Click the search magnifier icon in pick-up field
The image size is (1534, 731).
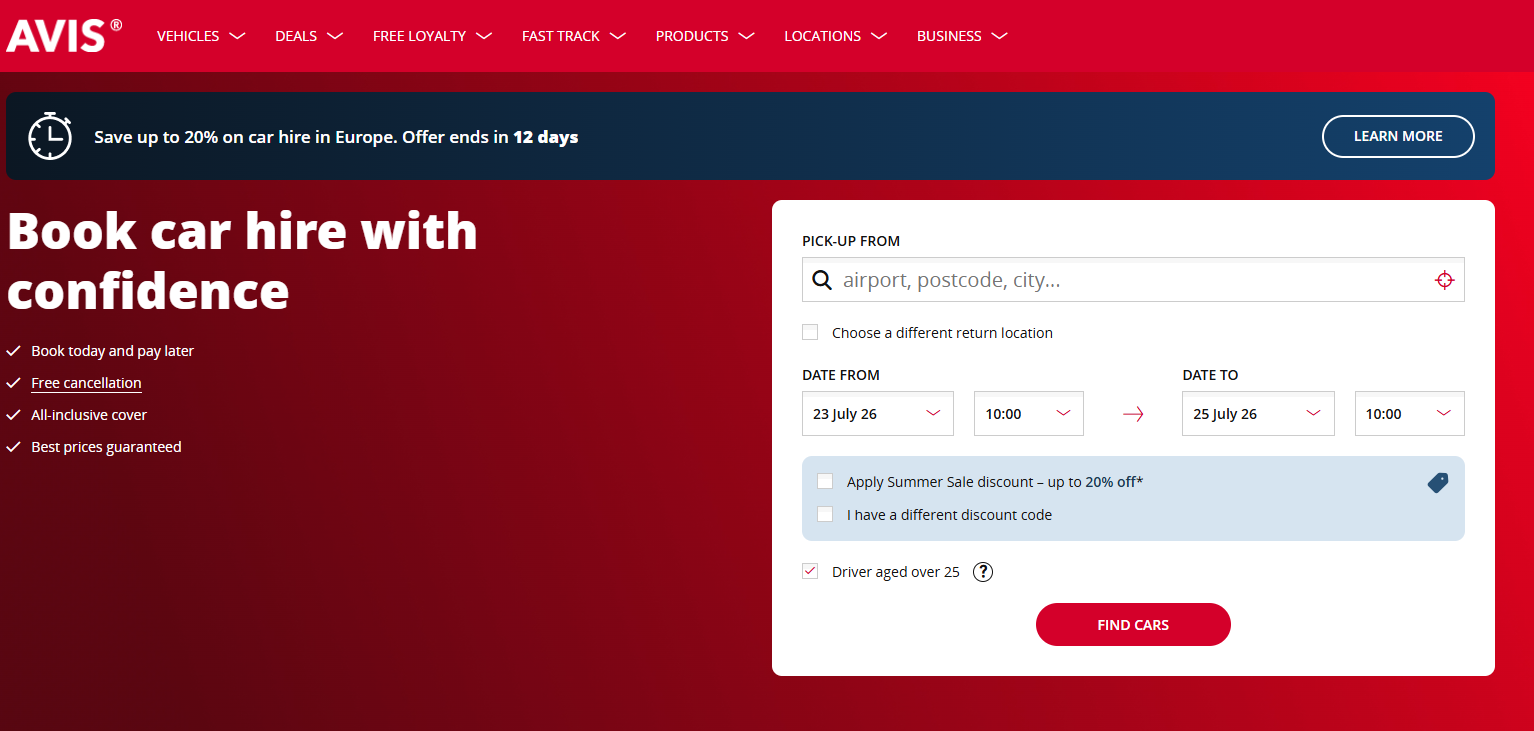coord(822,280)
